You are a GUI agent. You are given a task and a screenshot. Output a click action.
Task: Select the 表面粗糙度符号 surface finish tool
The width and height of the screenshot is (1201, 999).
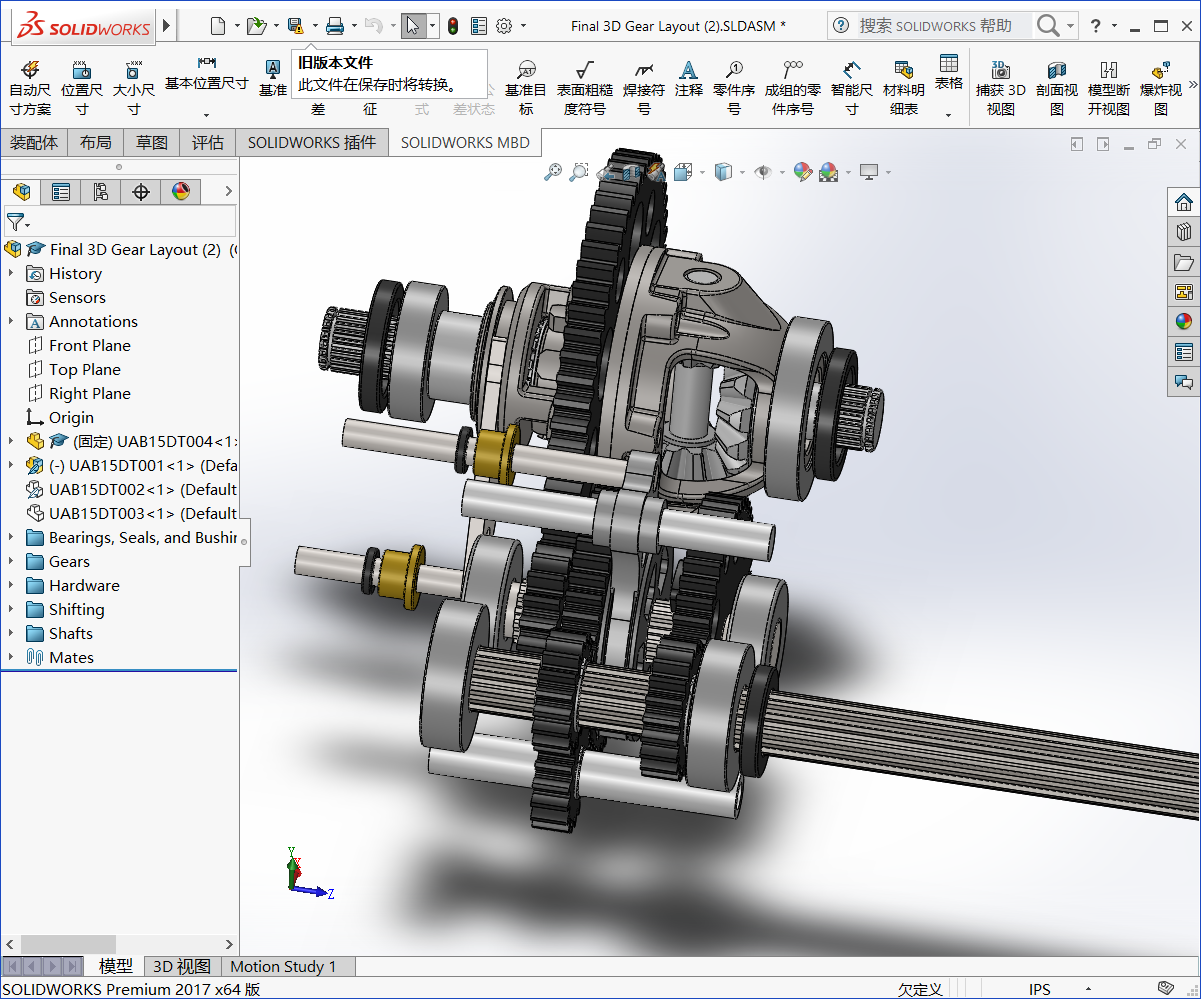585,88
